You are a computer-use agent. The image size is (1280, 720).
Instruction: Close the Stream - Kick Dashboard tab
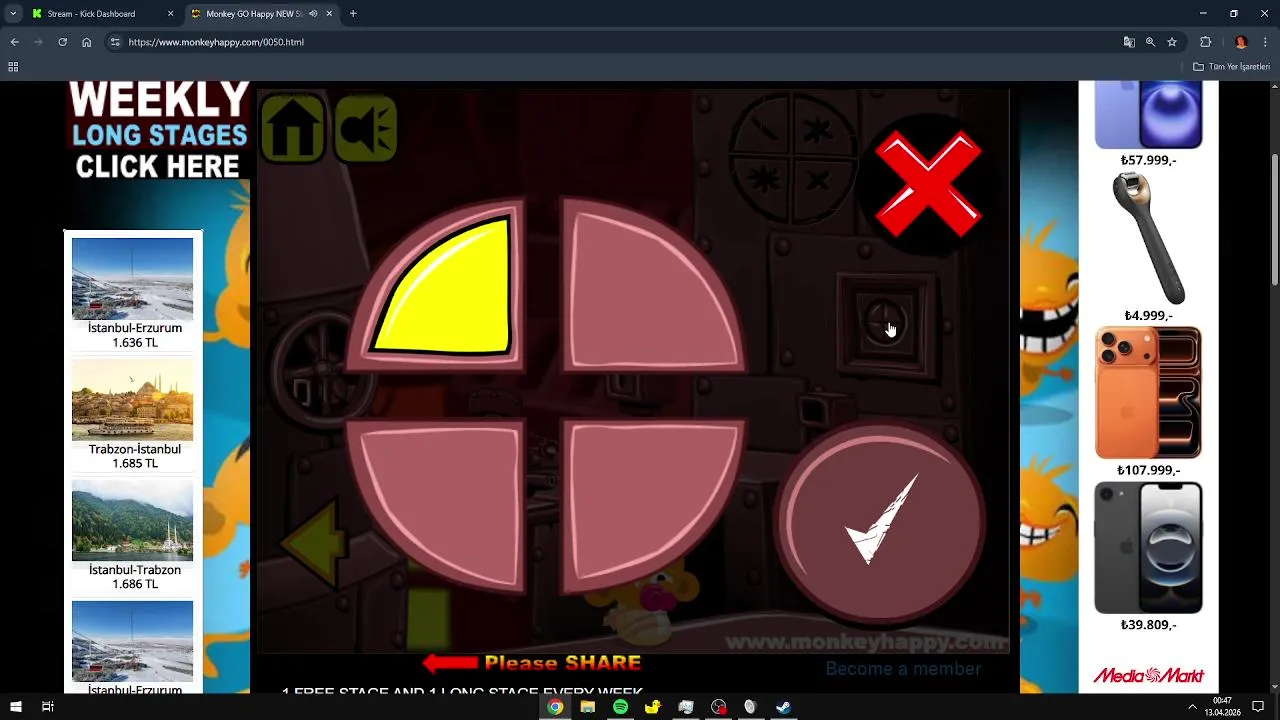[x=170, y=14]
